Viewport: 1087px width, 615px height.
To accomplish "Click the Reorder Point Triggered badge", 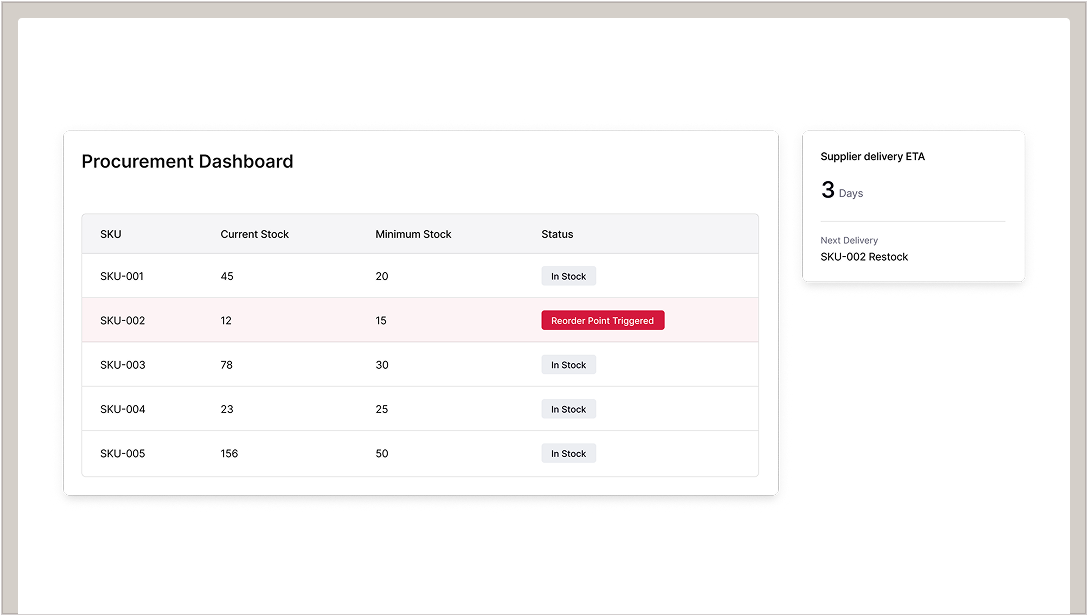I will 602,321.
